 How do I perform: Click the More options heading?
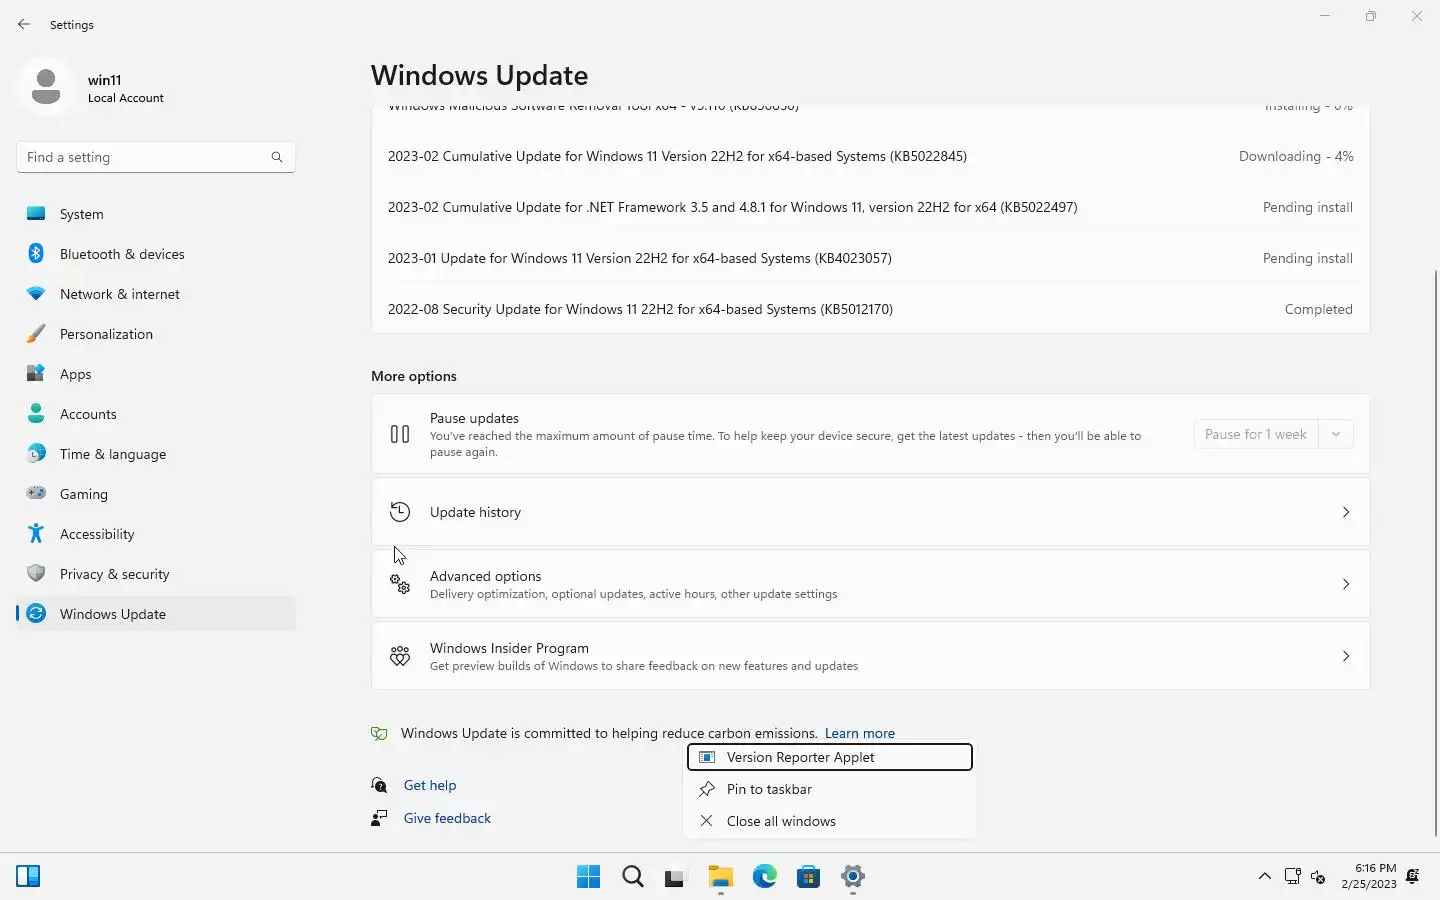coord(414,376)
